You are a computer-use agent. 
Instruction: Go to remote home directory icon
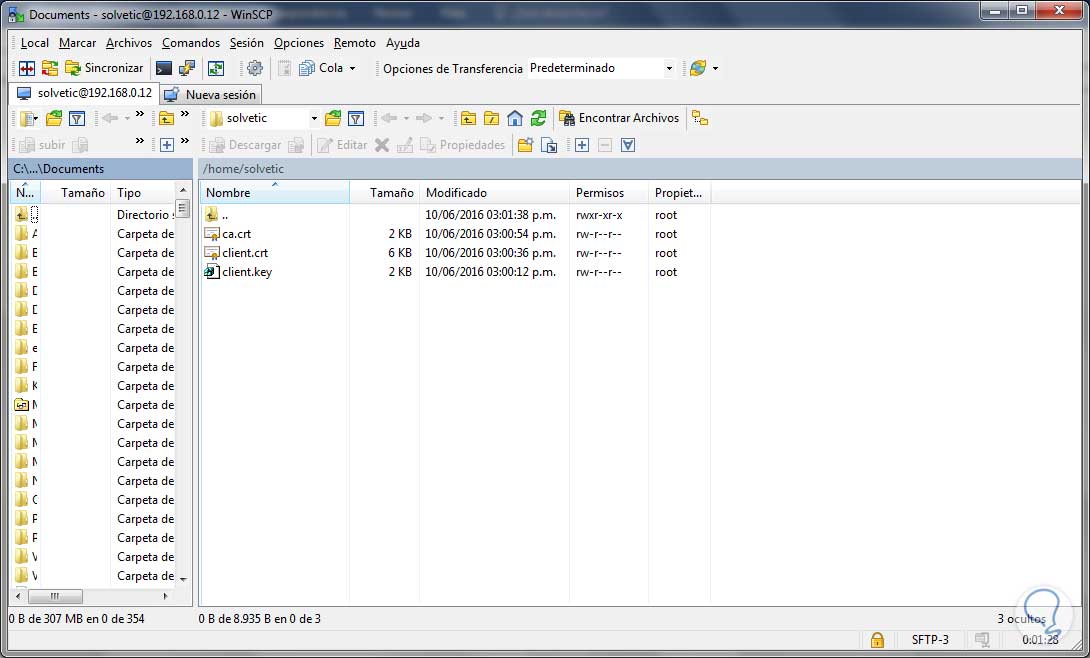515,119
